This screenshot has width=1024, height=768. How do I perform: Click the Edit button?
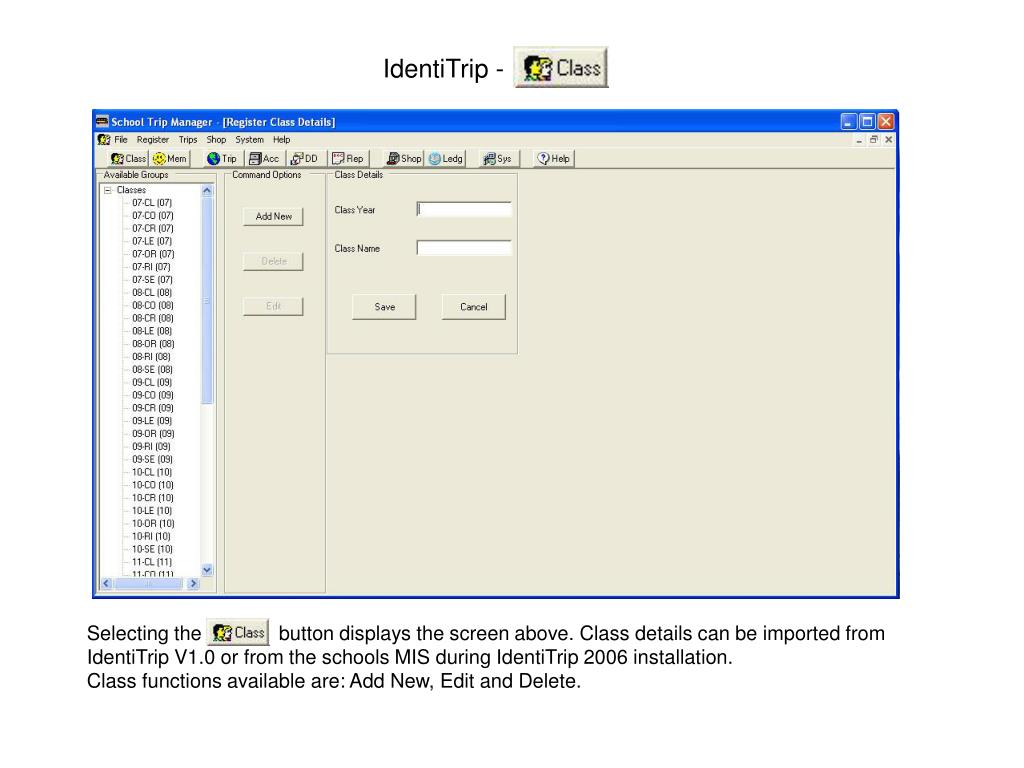pyautogui.click(x=274, y=306)
